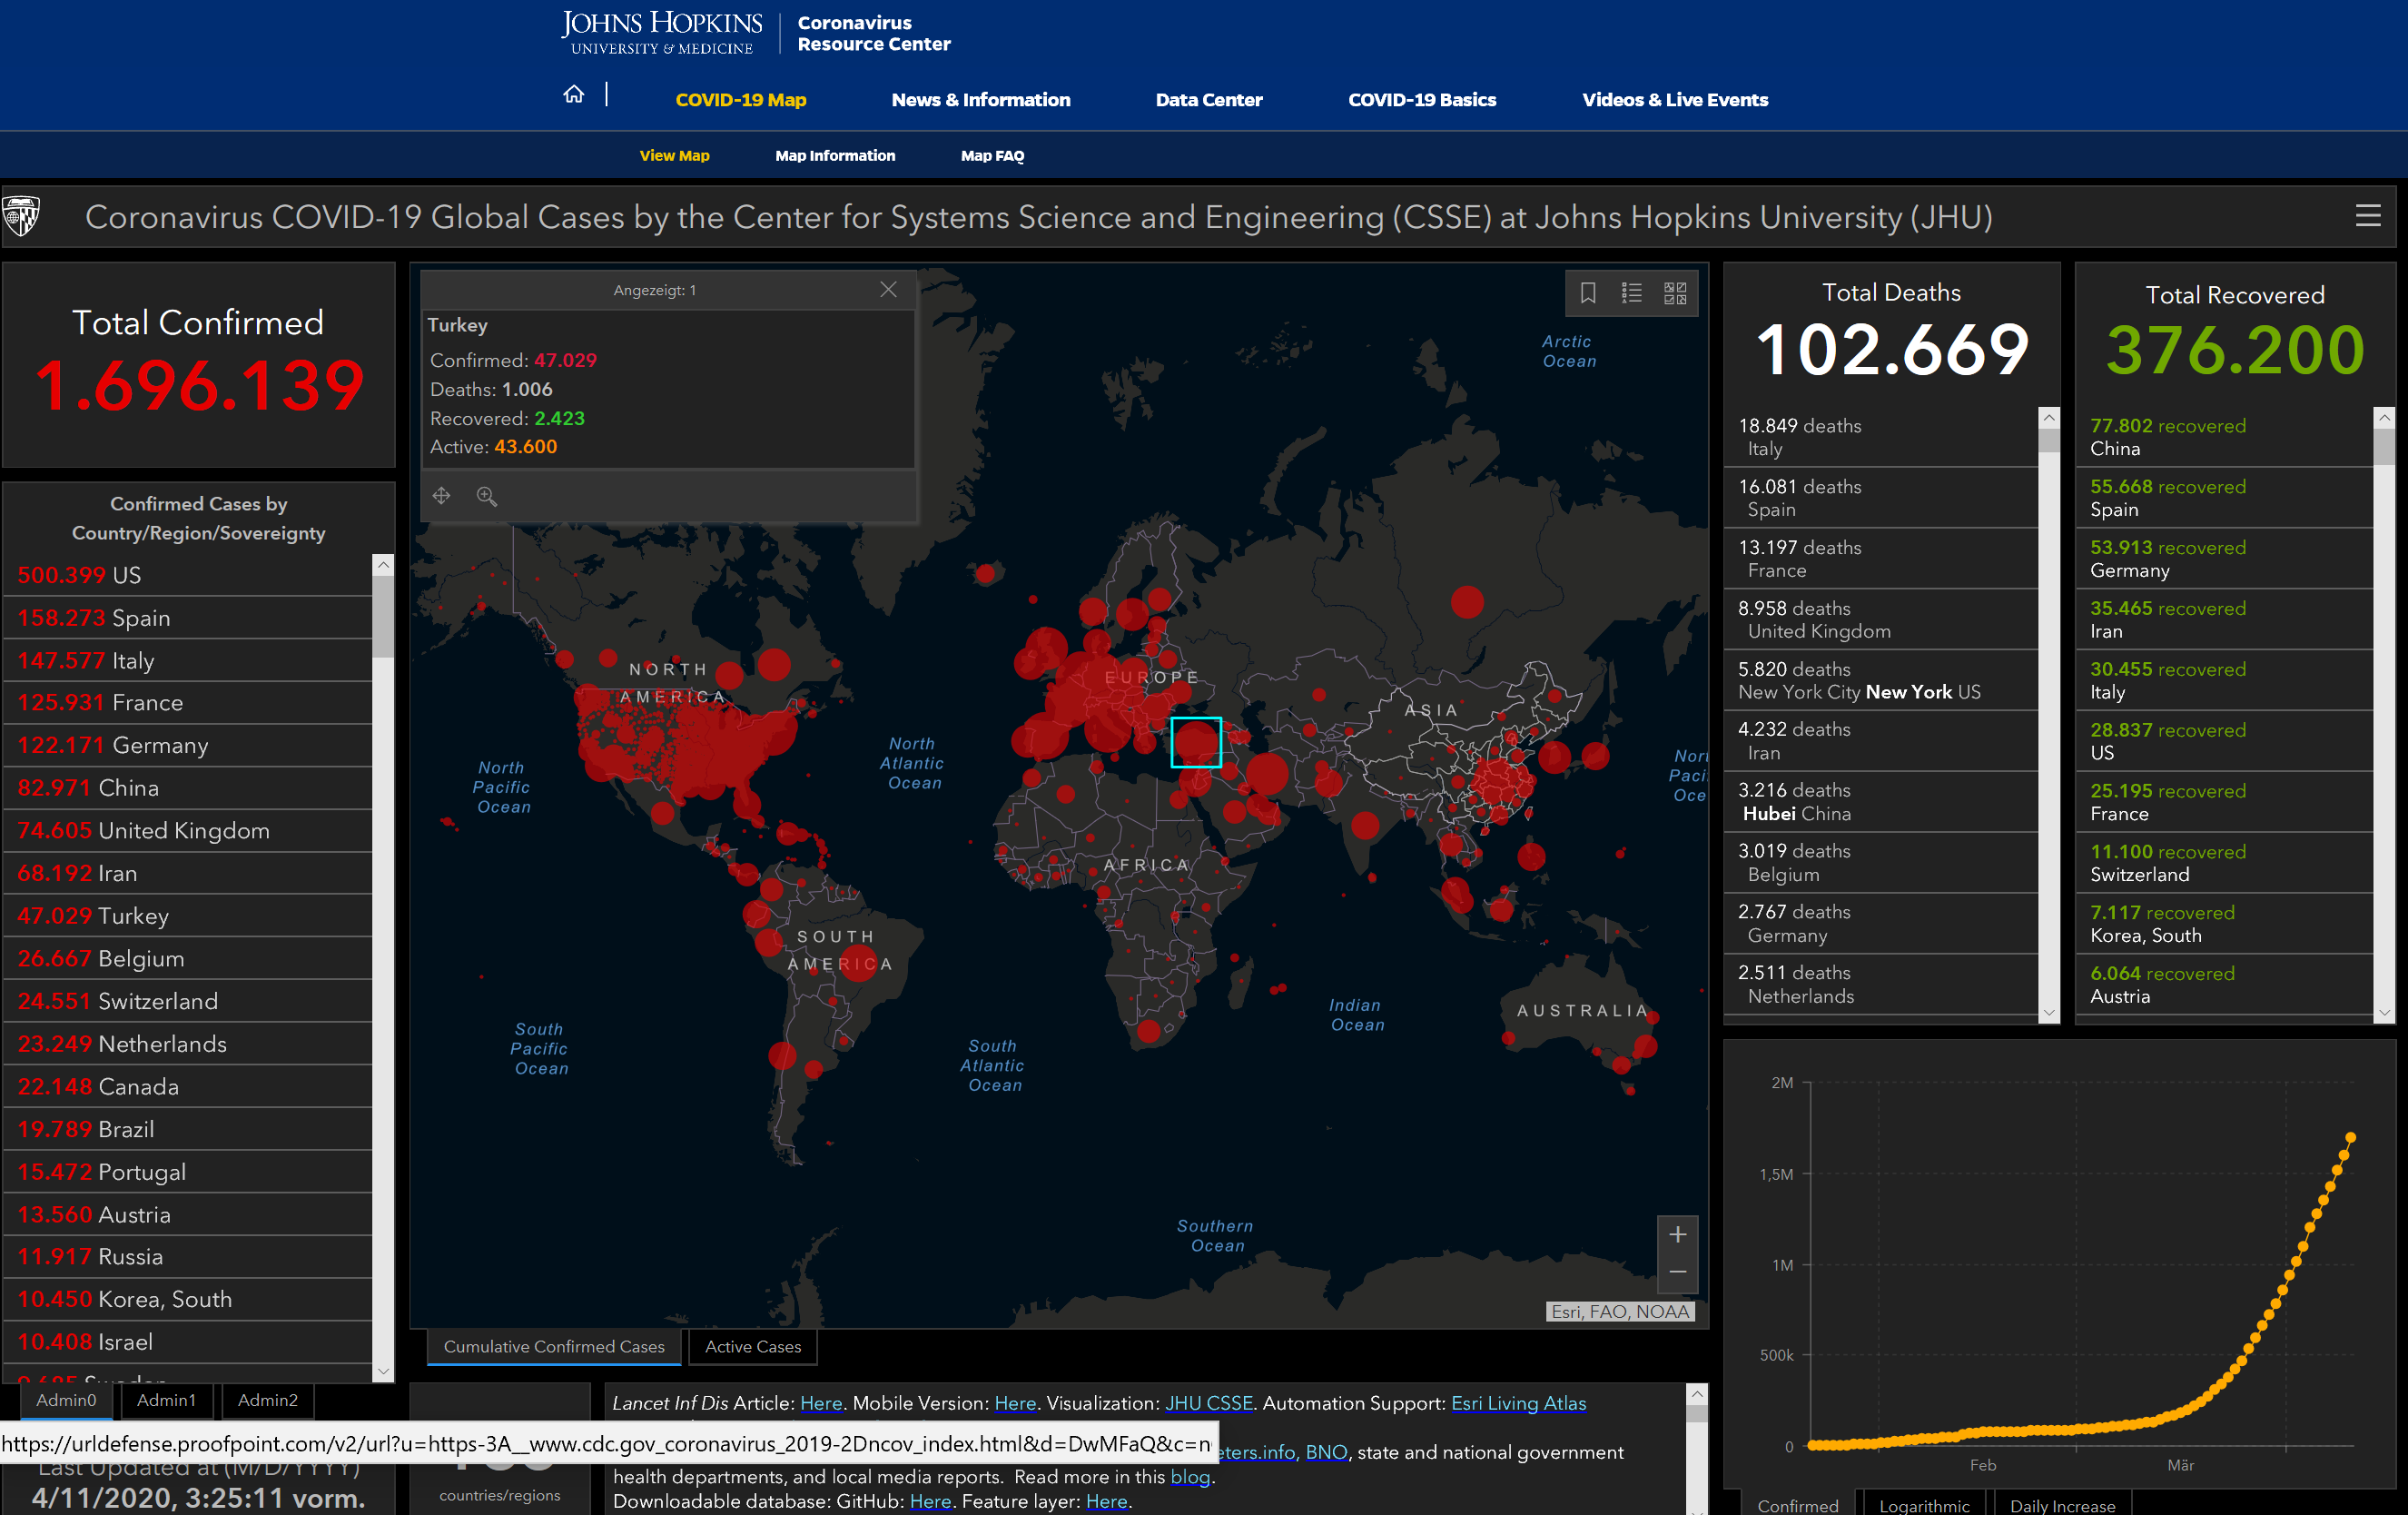Image resolution: width=2408 pixels, height=1515 pixels.
Task: Open Videos & Live Events menu
Action: [1675, 100]
